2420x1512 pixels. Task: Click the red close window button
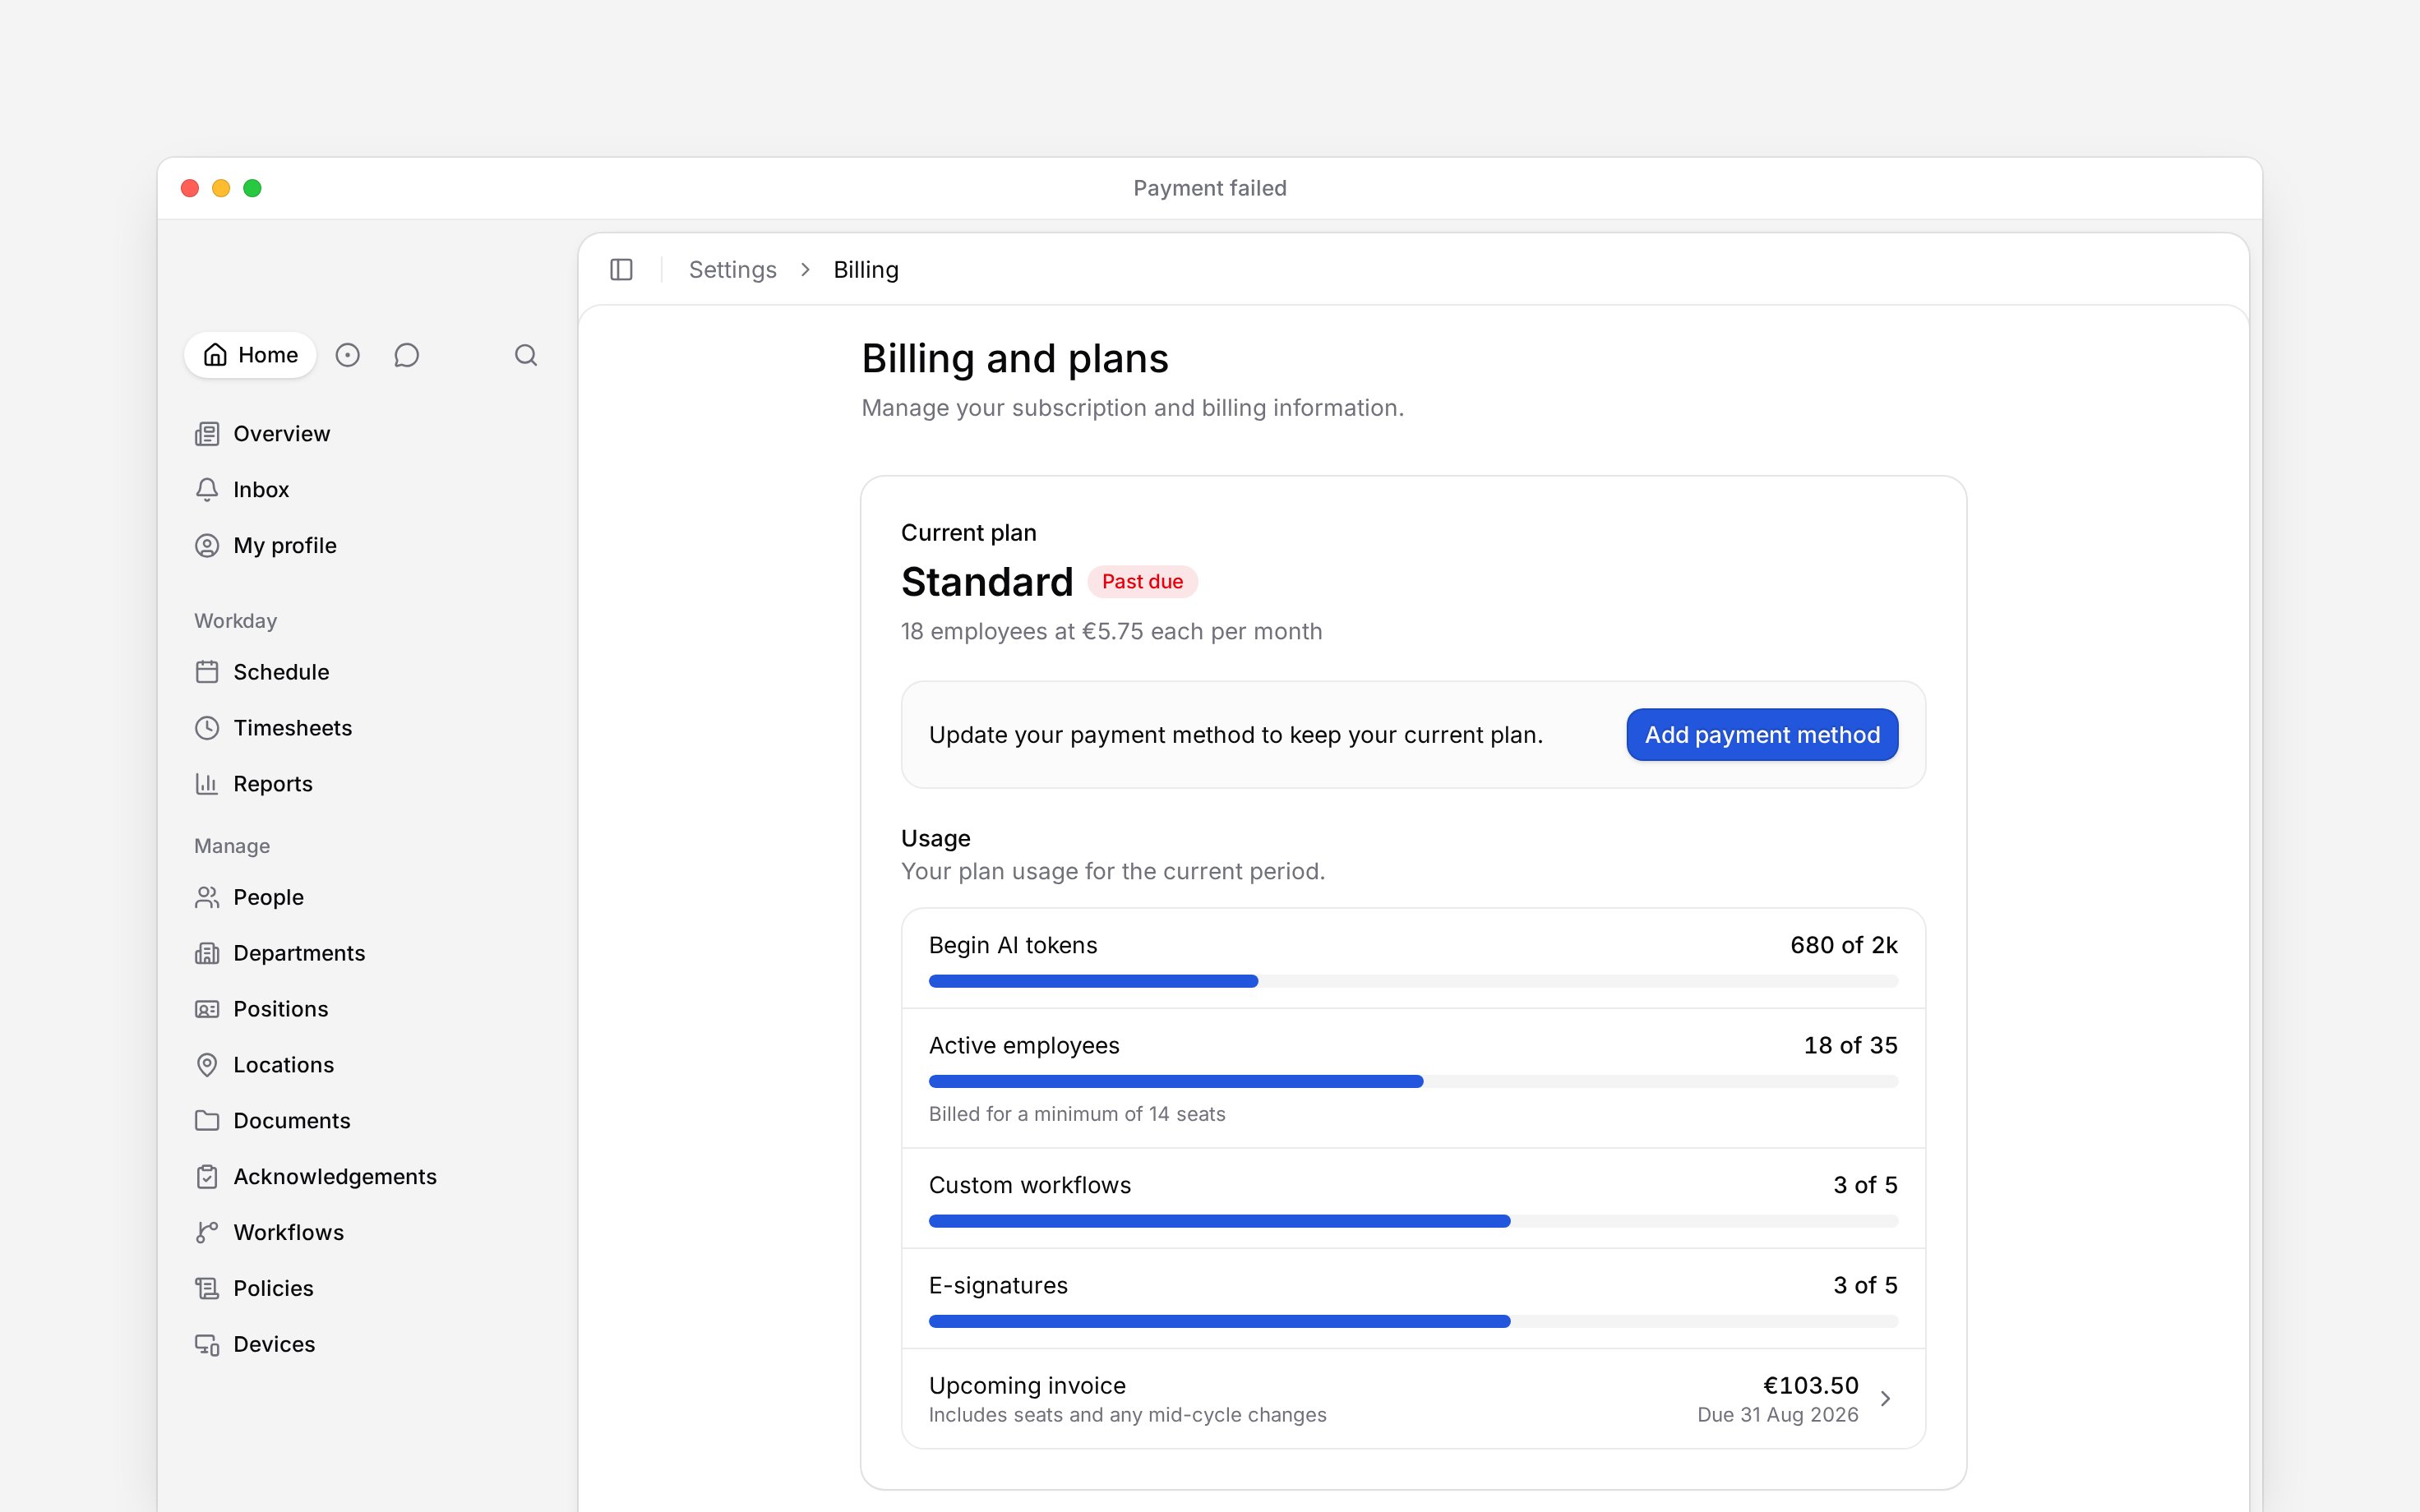tap(190, 188)
